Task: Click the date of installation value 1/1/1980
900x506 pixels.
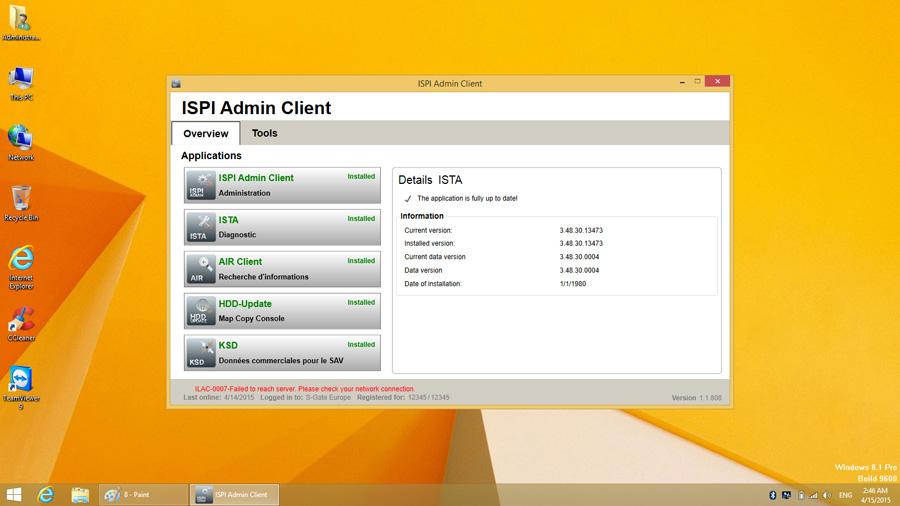Action: click(x=573, y=283)
